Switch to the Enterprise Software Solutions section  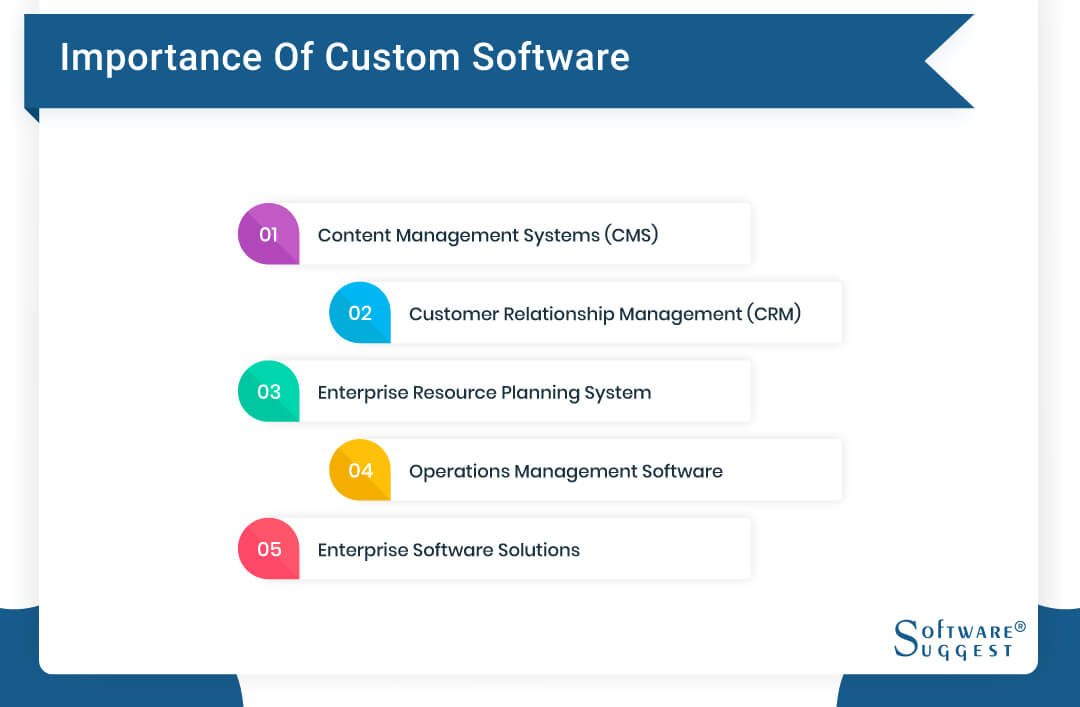[x=448, y=549]
